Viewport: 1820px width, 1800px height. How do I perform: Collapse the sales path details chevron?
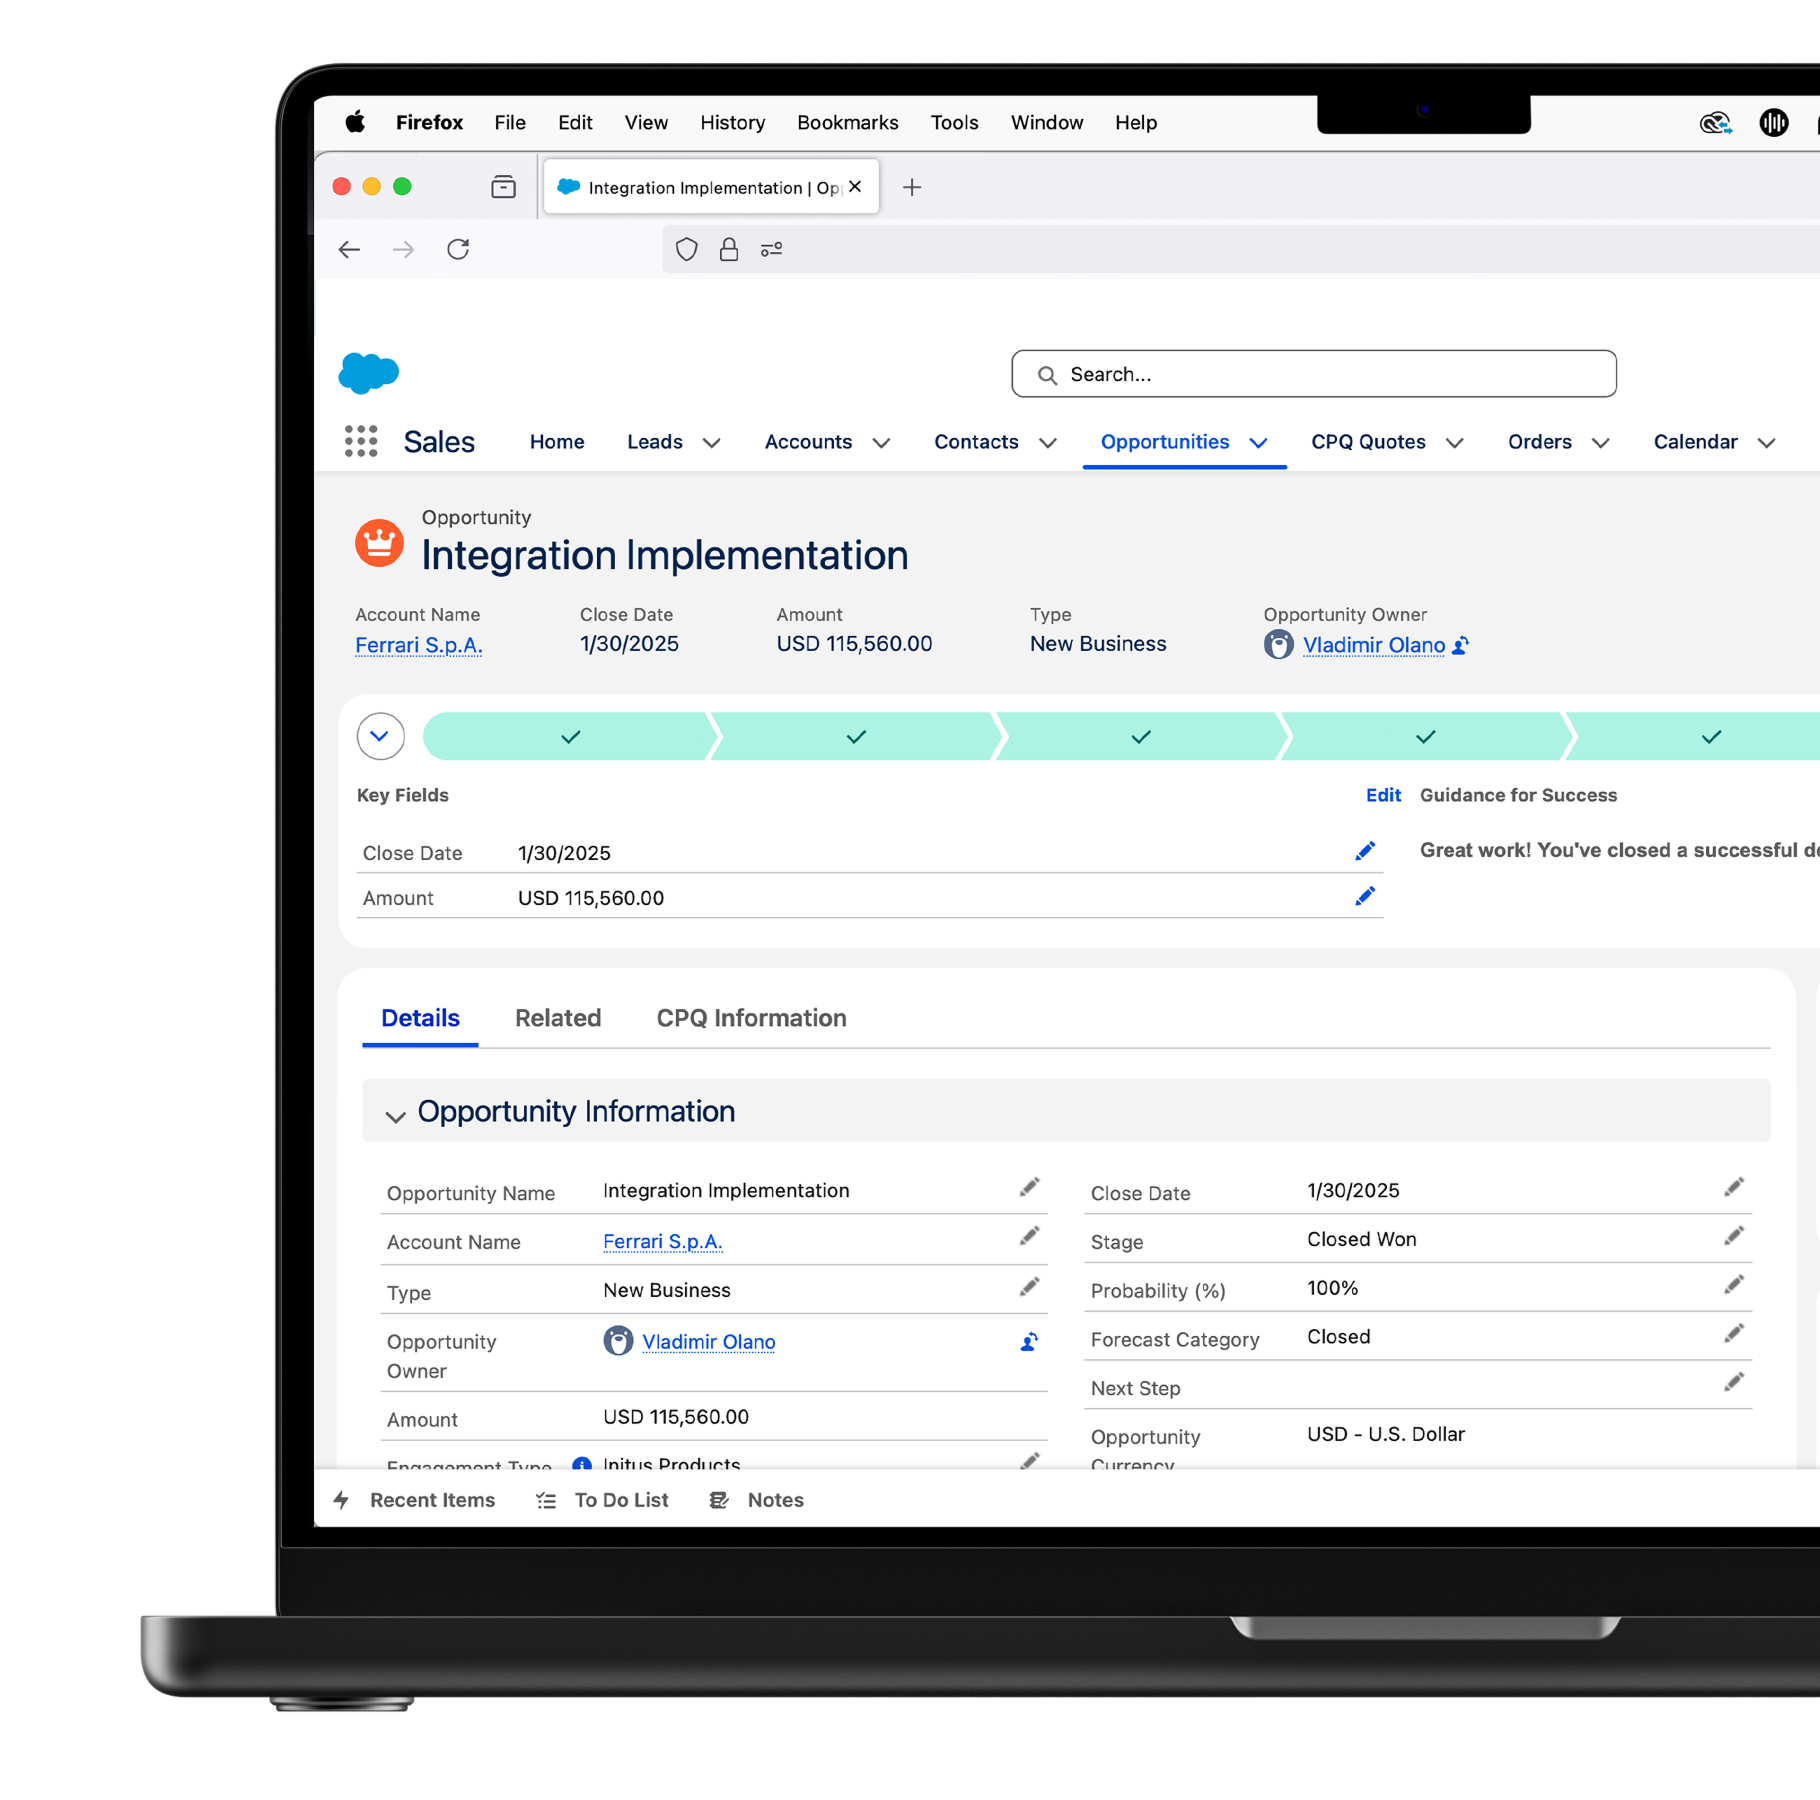380,736
